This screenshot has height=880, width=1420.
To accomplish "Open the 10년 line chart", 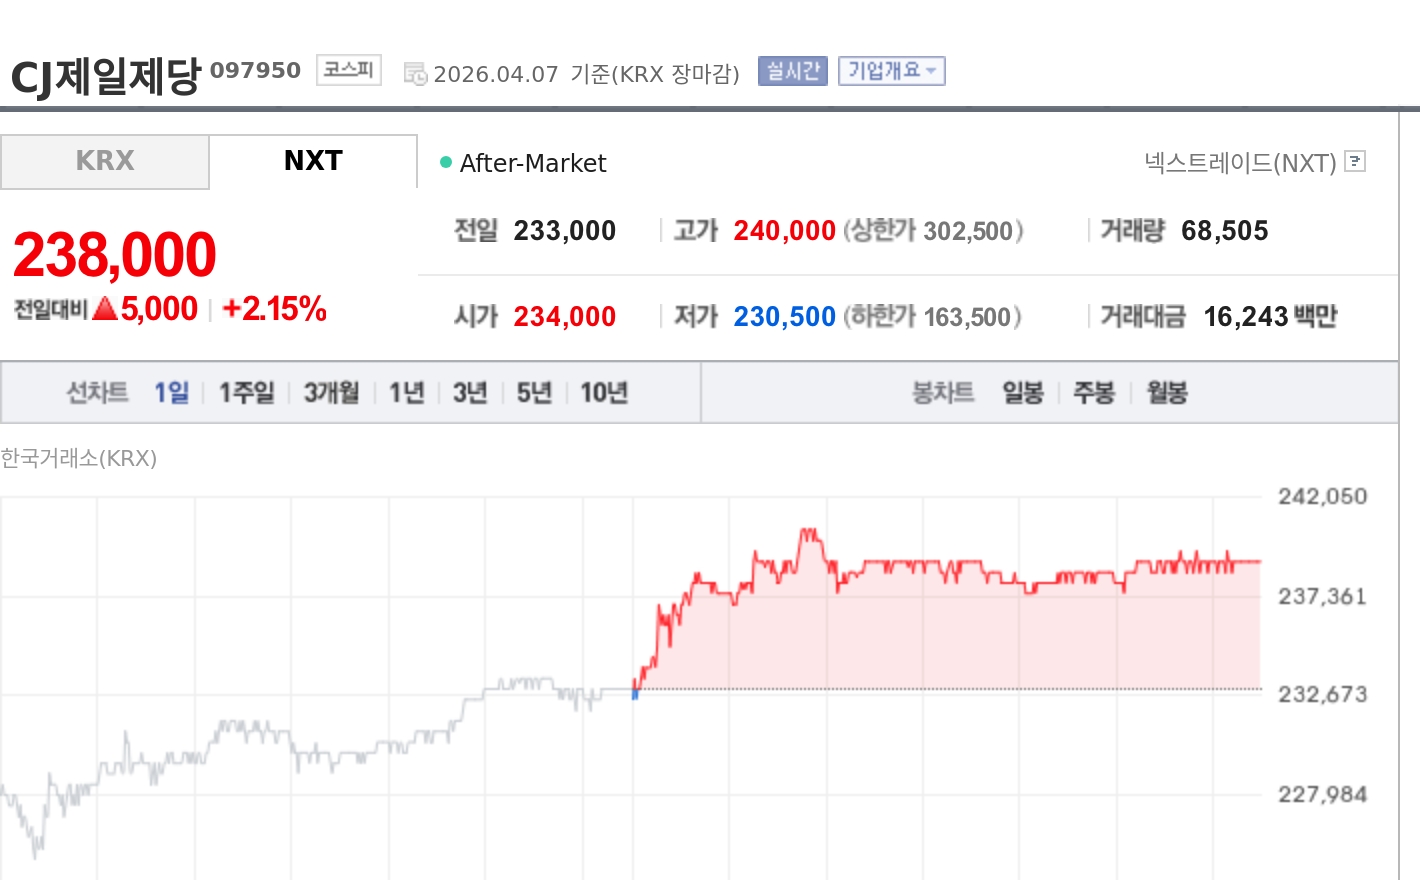I will [604, 392].
